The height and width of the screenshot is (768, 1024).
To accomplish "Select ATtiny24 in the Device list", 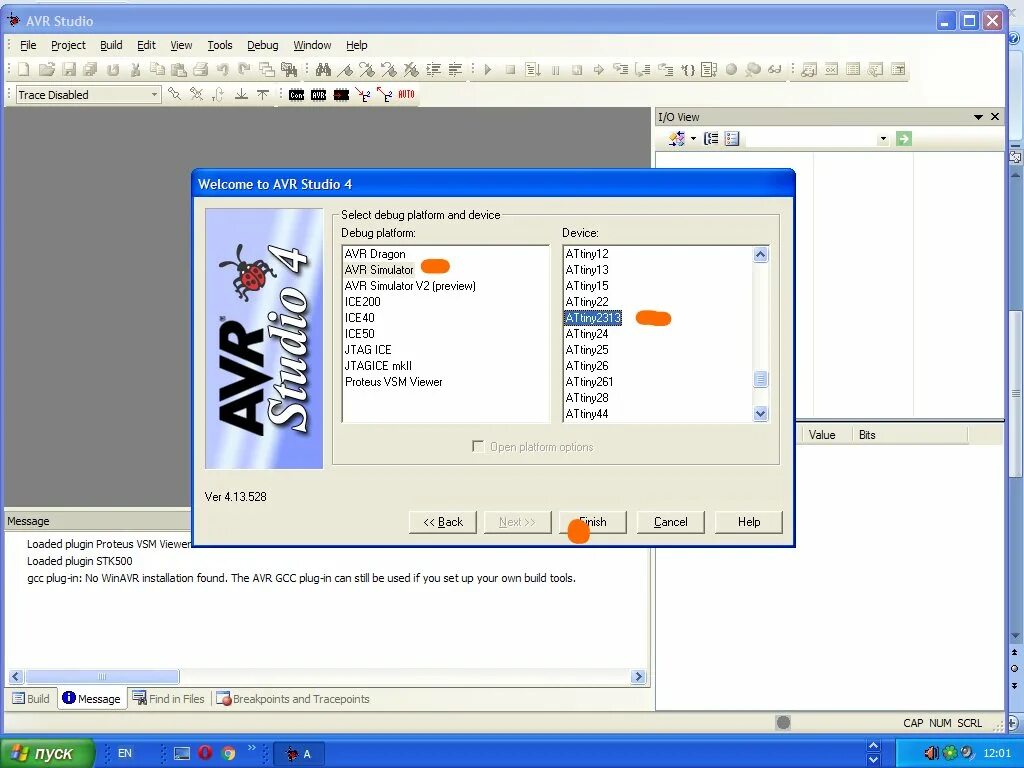I will 586,334.
